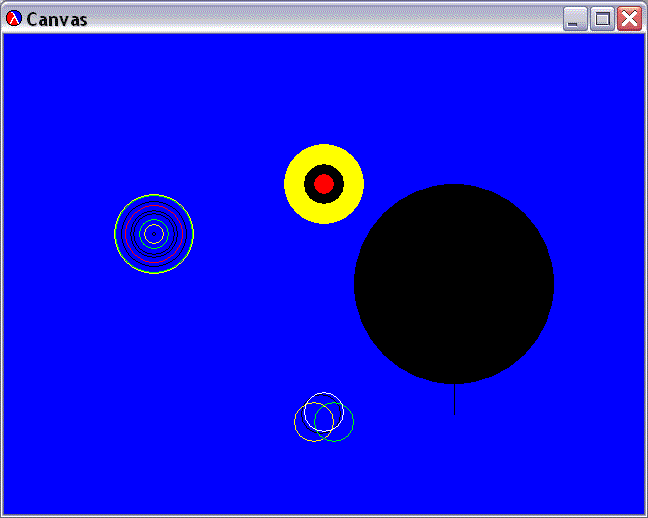Image resolution: width=648 pixels, height=518 pixels.
Task: Close the Canvas window
Action: 629,19
